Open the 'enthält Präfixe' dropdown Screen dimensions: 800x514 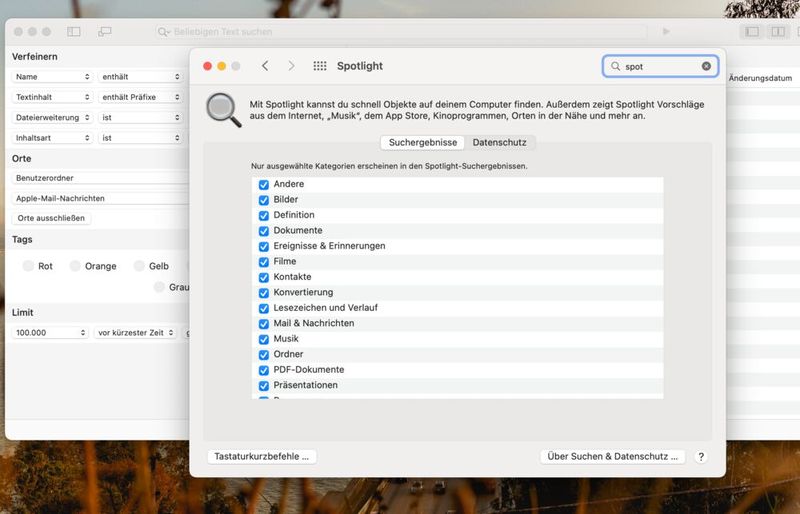pos(140,97)
